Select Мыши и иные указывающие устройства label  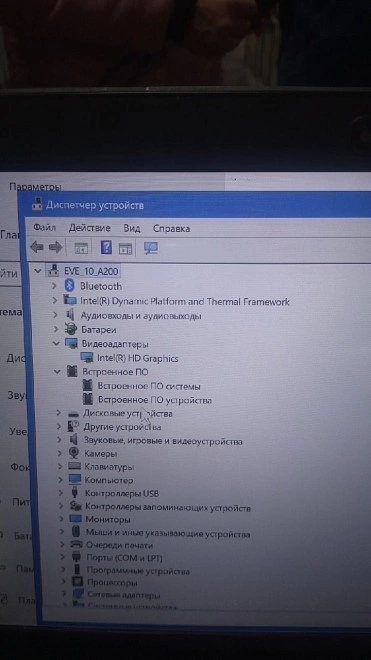coord(168,534)
